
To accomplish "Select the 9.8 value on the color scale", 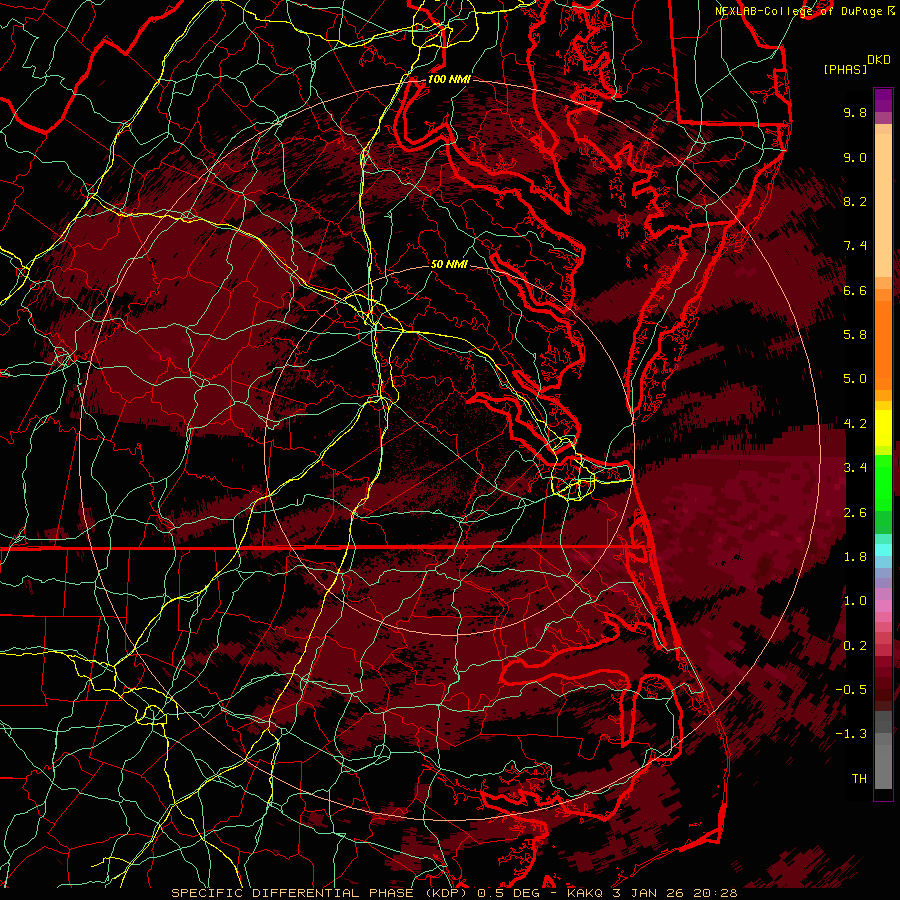I will [855, 112].
